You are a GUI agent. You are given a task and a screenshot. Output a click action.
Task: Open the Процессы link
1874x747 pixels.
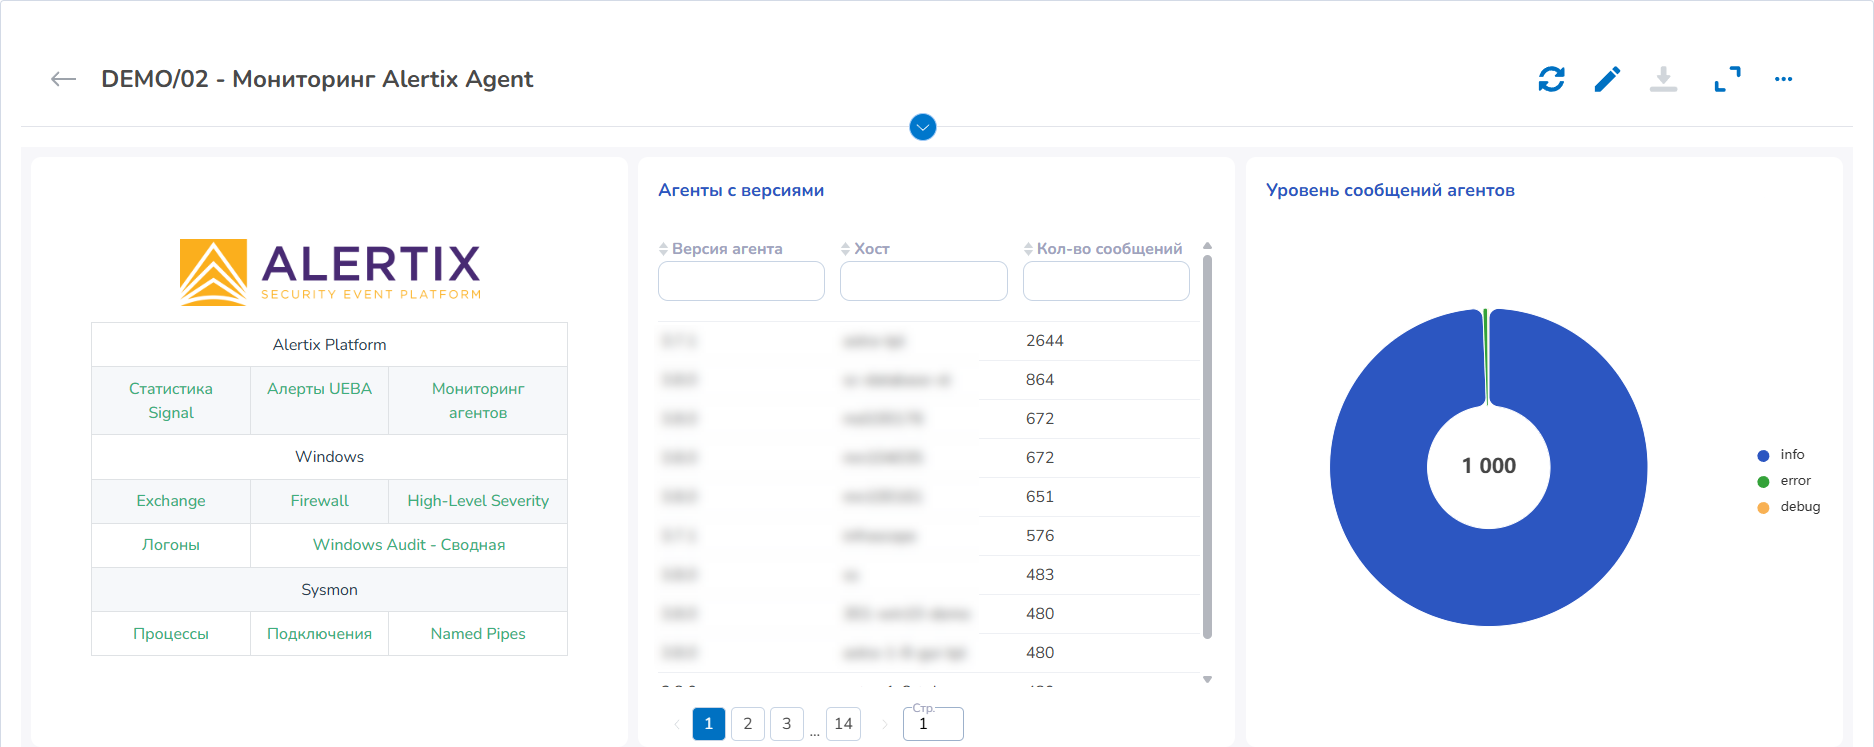pyautogui.click(x=171, y=633)
